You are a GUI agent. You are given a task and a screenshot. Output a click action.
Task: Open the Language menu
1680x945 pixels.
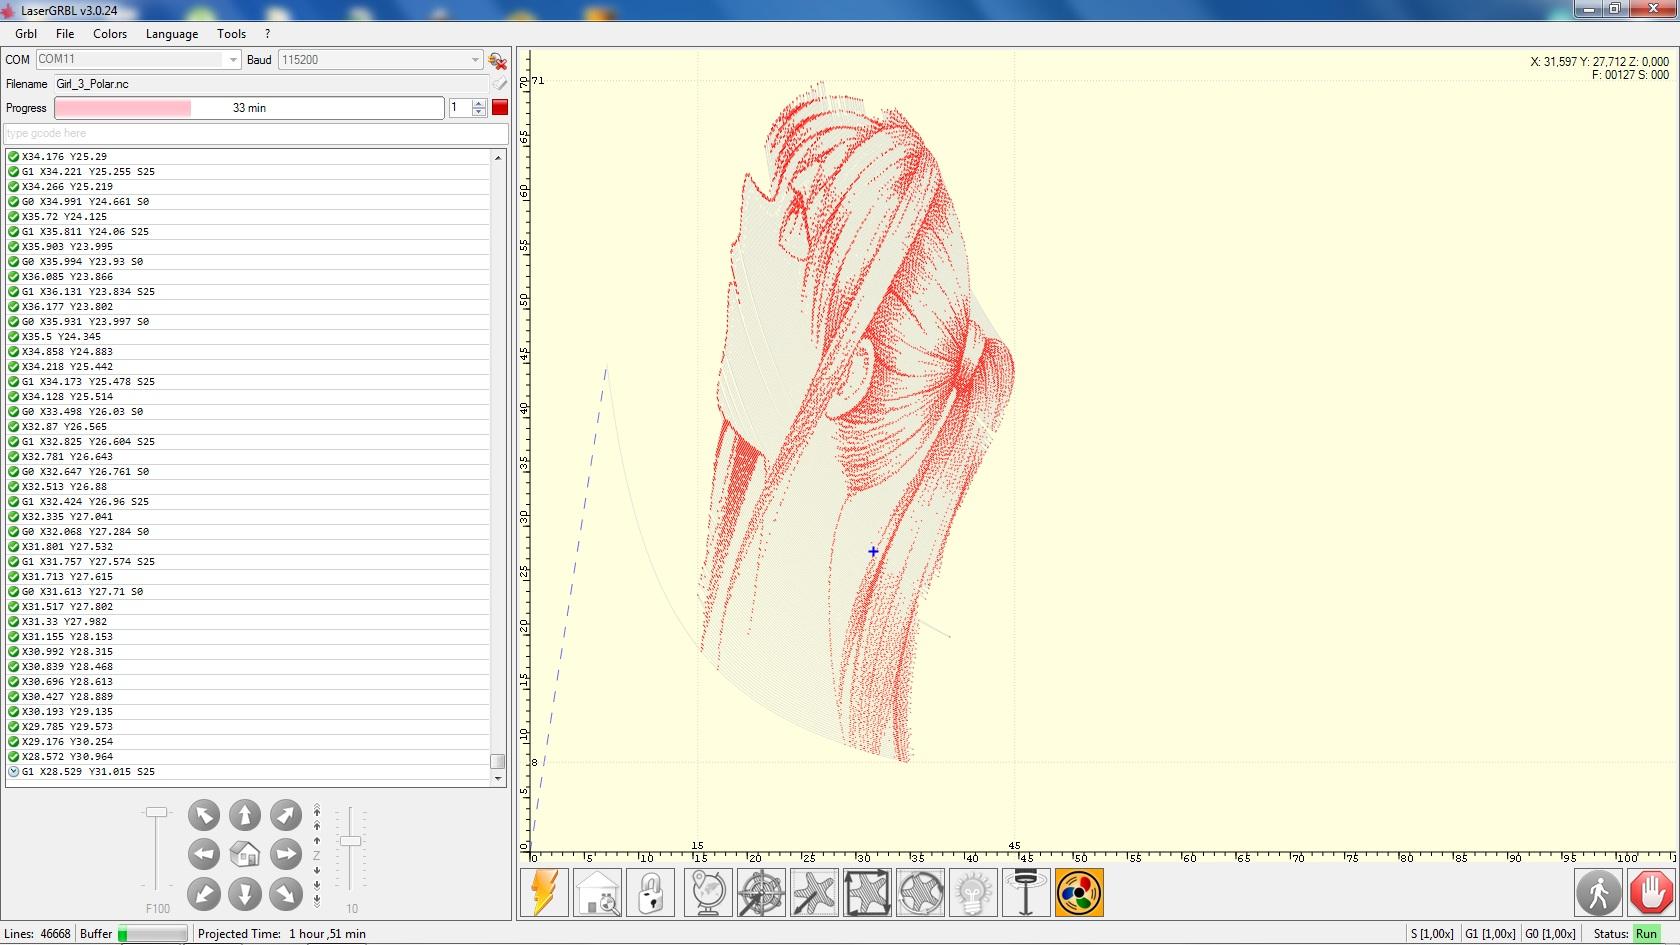(172, 34)
